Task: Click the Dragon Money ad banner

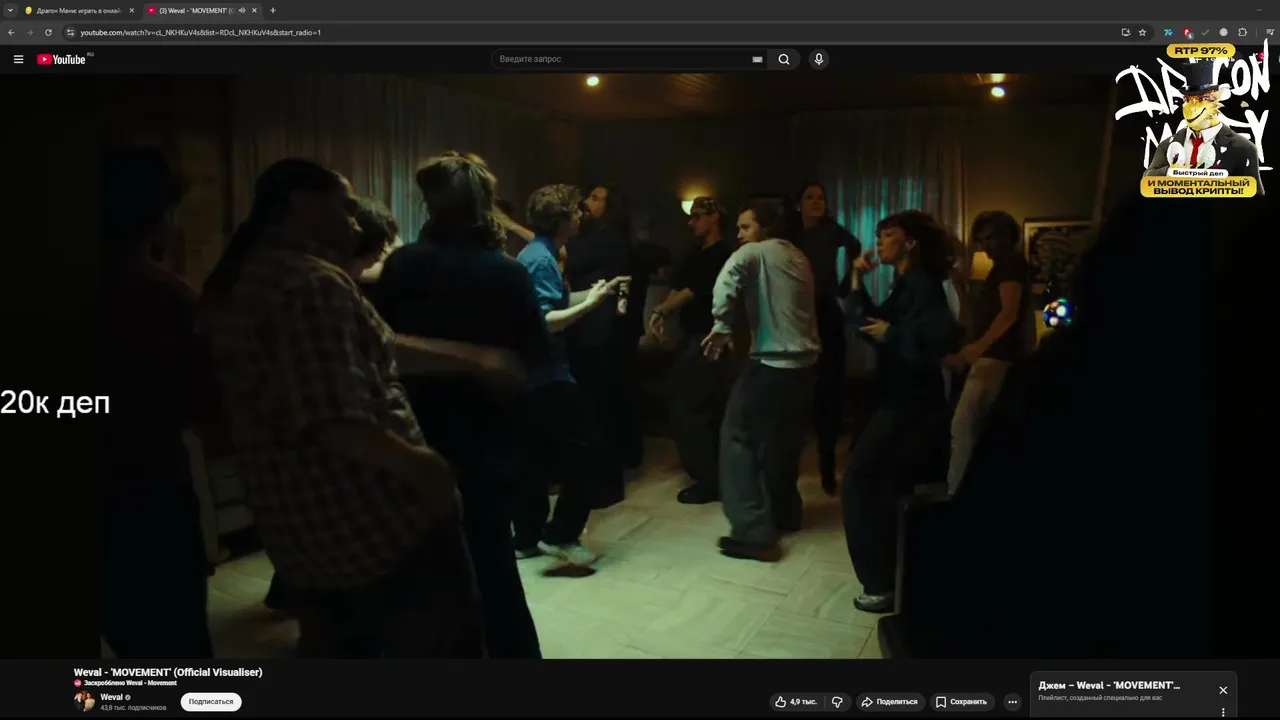Action: (1194, 120)
